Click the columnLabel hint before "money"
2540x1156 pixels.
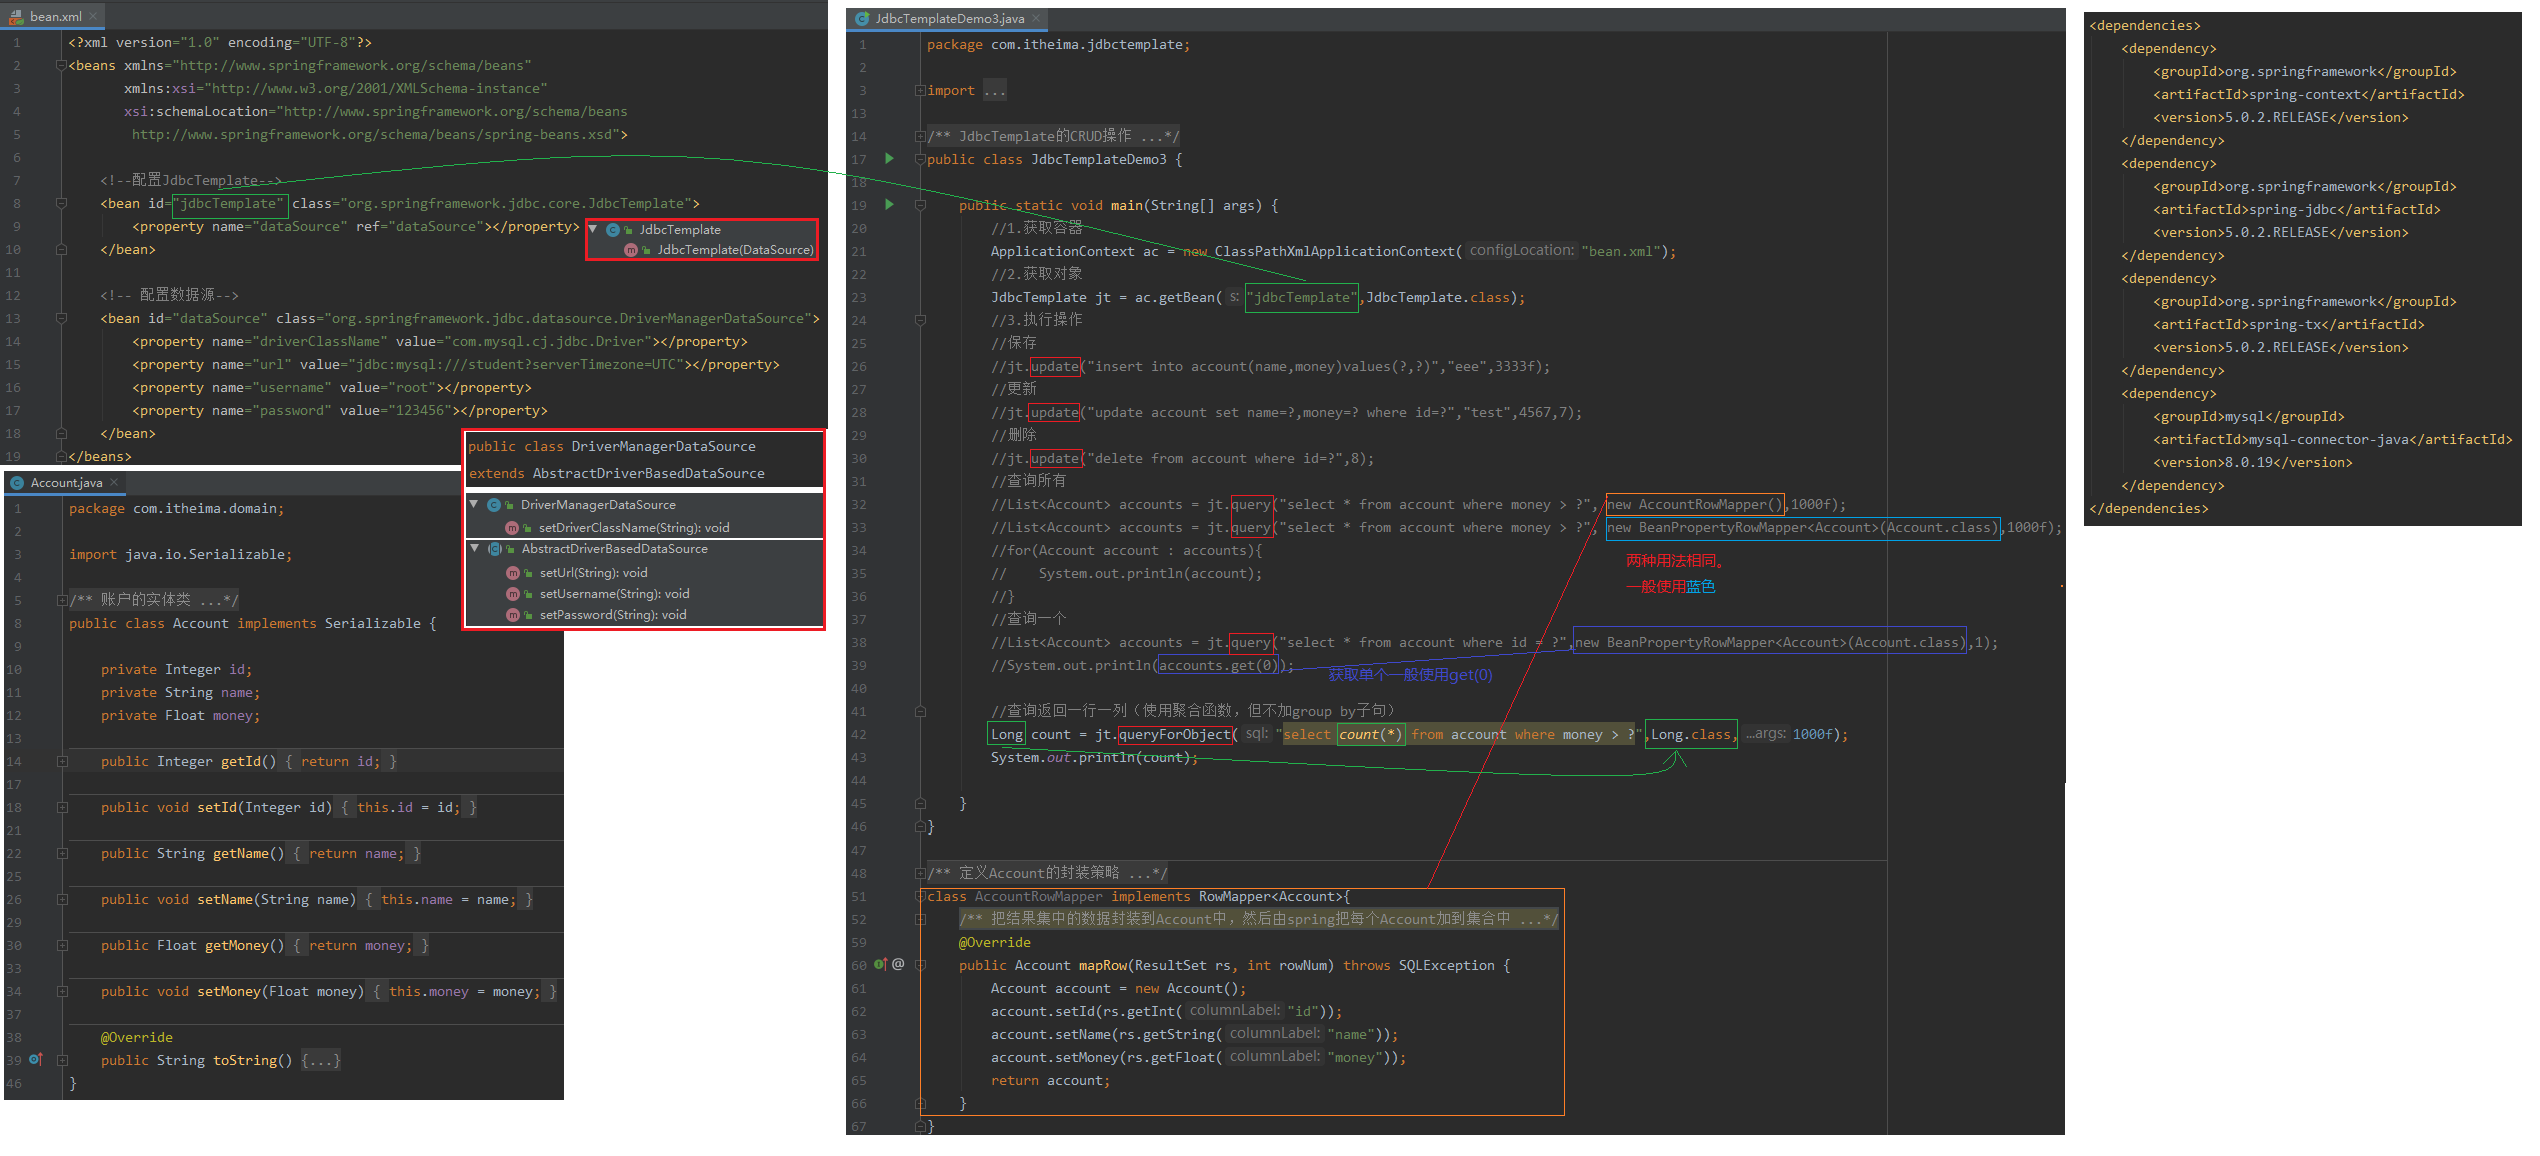pos(1274,1057)
